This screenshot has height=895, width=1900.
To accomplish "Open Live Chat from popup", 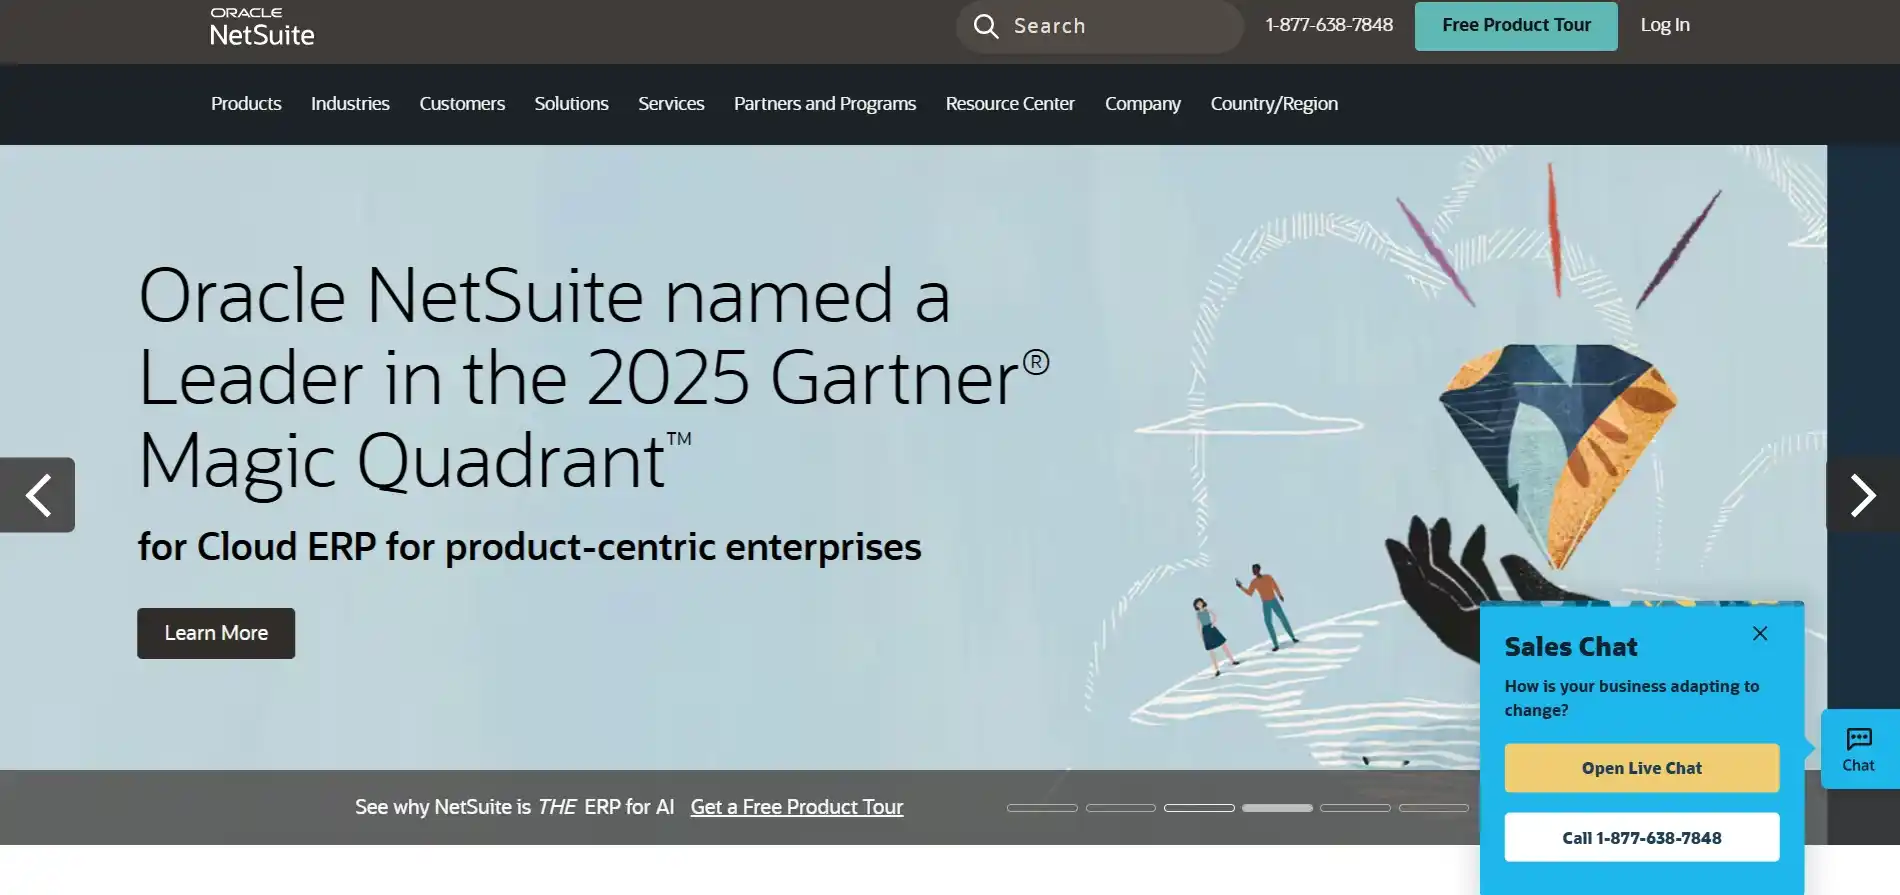I will click(x=1642, y=768).
